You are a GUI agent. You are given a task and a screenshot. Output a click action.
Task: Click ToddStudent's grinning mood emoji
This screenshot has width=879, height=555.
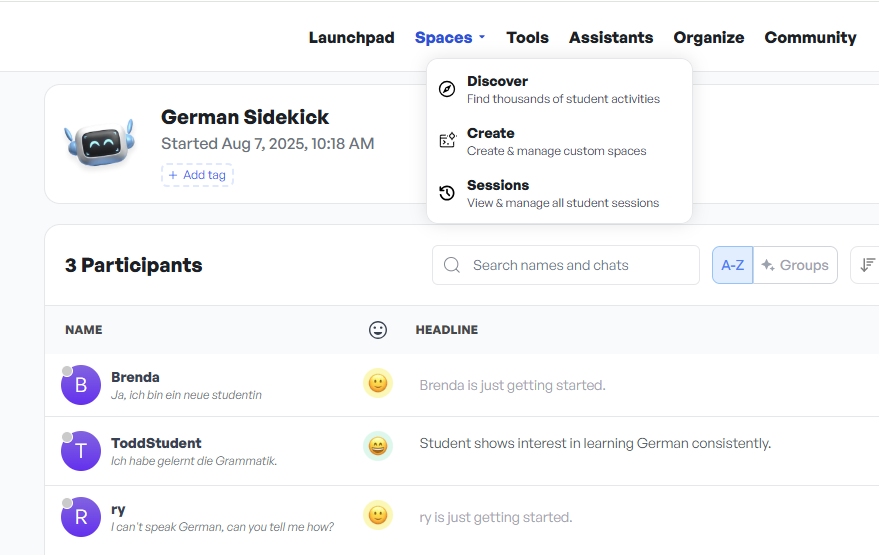pos(377,446)
